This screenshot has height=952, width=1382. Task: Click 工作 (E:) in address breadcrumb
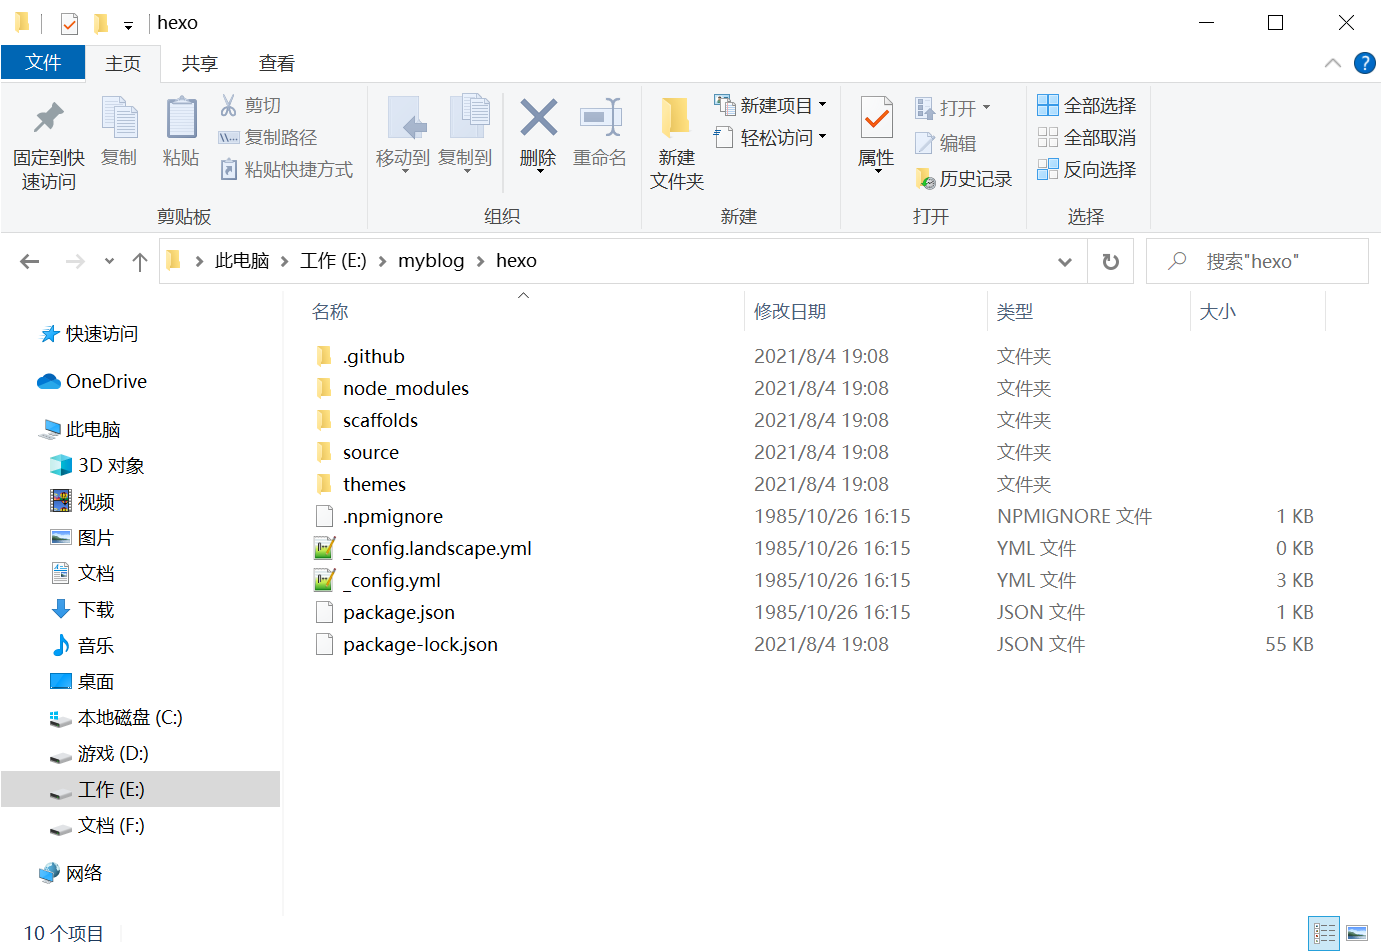tap(334, 260)
